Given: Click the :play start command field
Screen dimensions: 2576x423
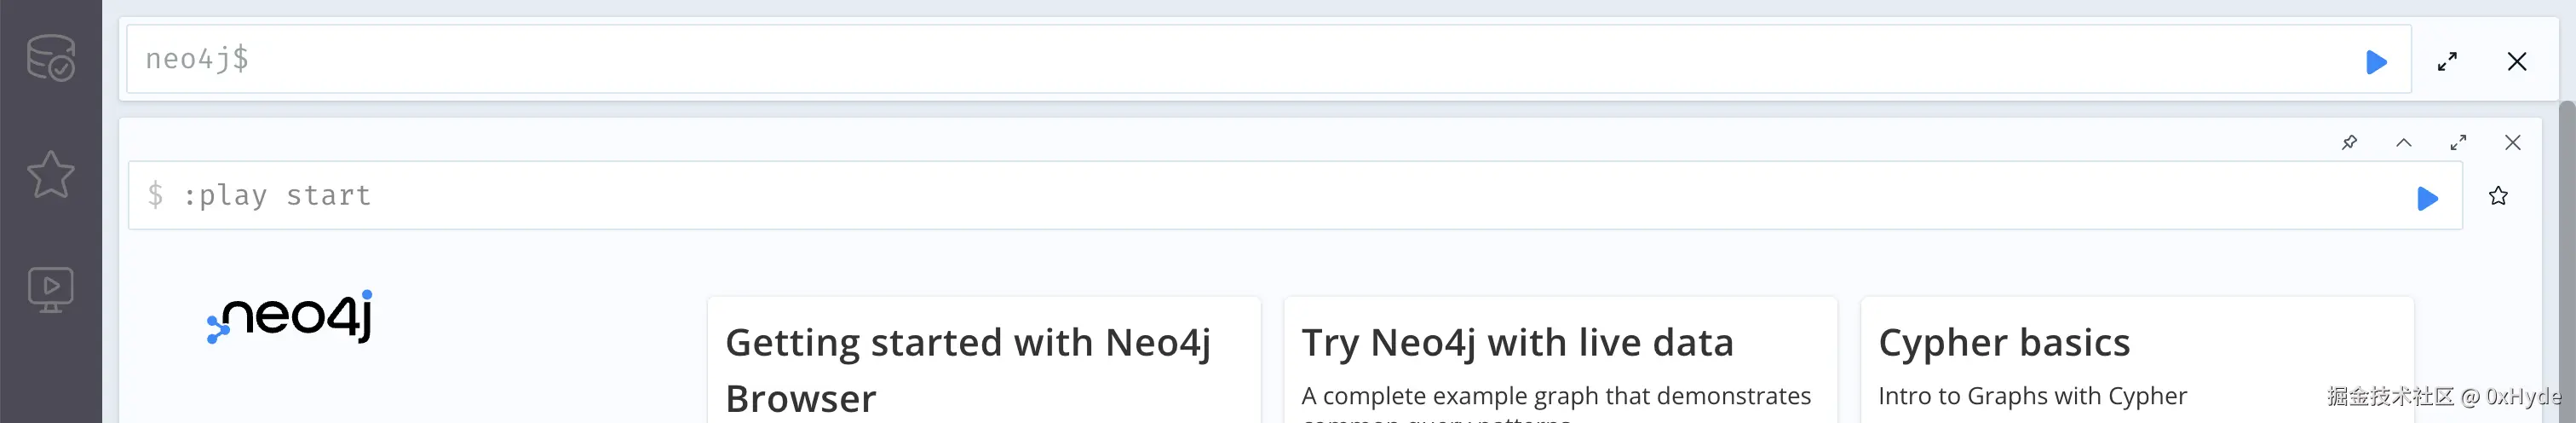Looking at the screenshot, I should point(1200,196).
